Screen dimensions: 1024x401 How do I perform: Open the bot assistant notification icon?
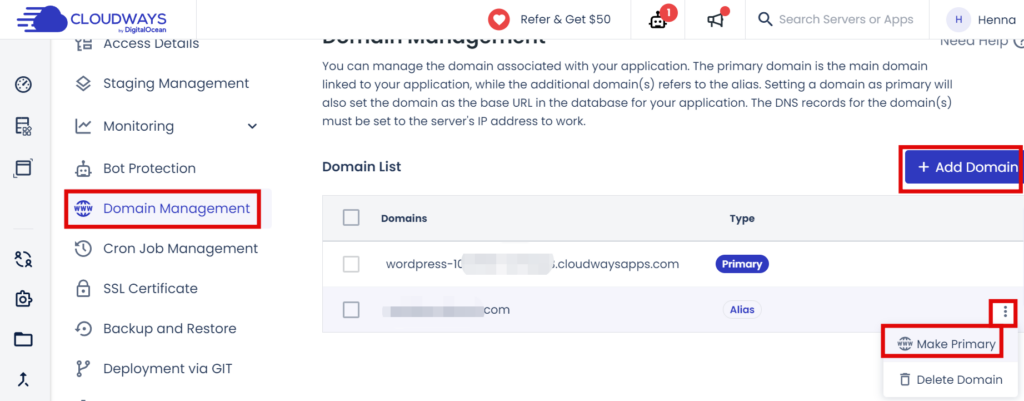658,20
